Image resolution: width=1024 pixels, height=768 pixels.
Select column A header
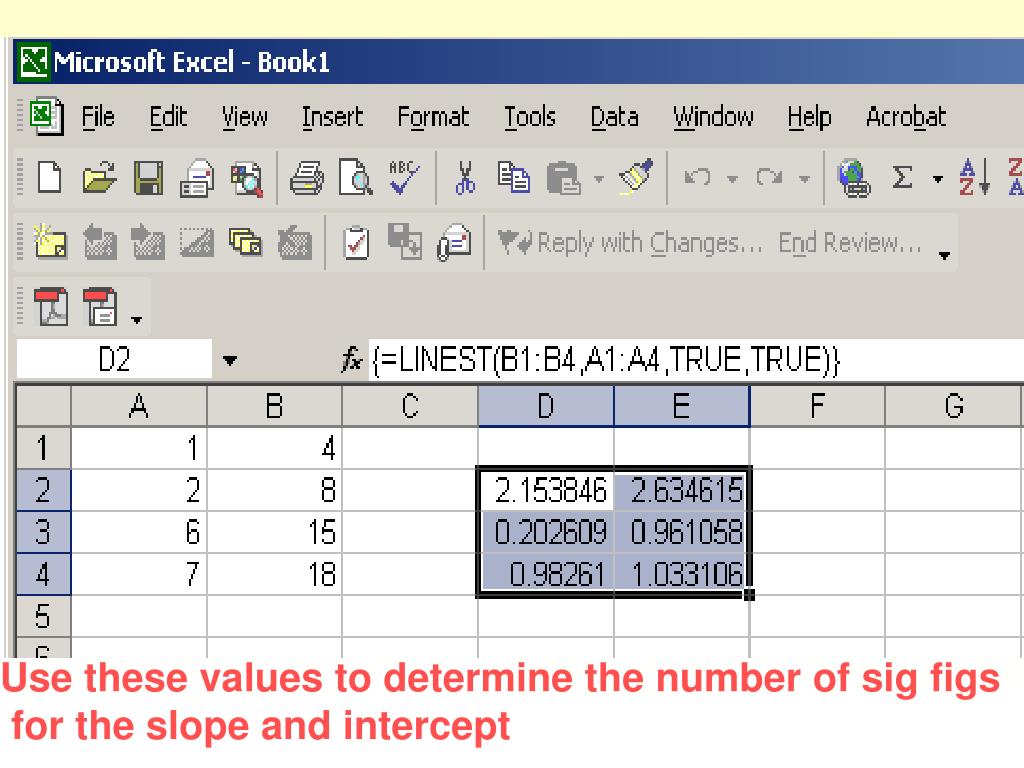[x=138, y=406]
